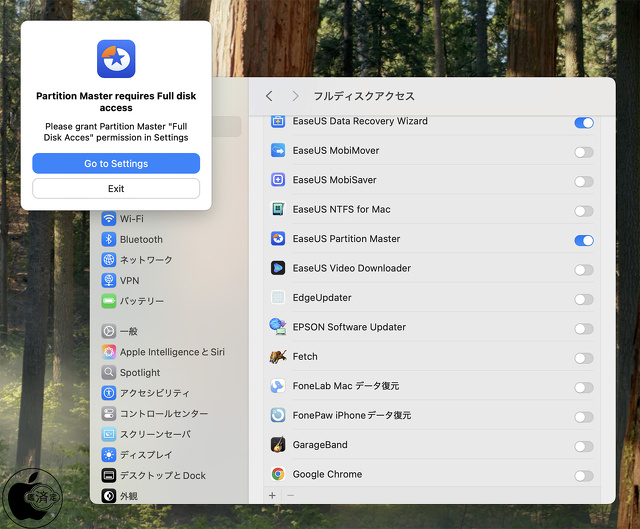640x529 pixels.
Task: Click the Spotlight magnifier icon
Action: point(109,372)
